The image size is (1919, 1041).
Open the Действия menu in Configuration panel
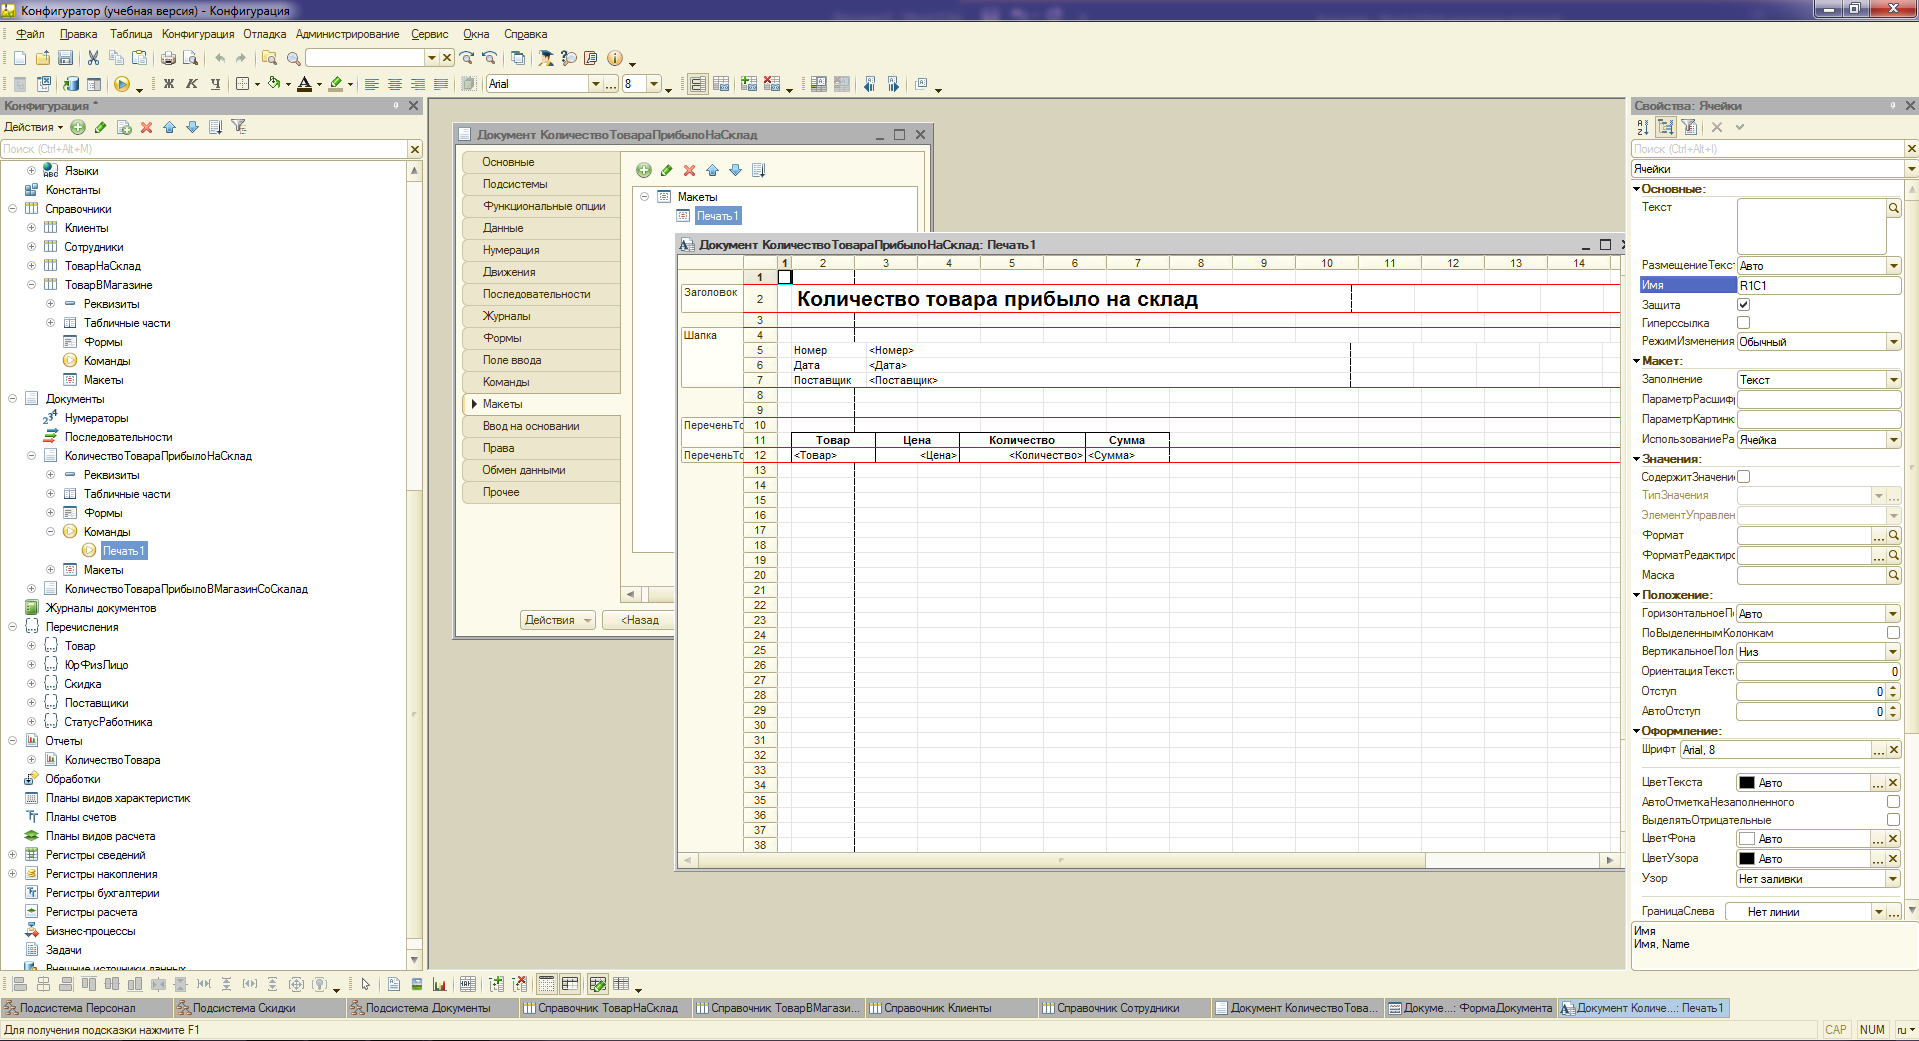[x=33, y=127]
